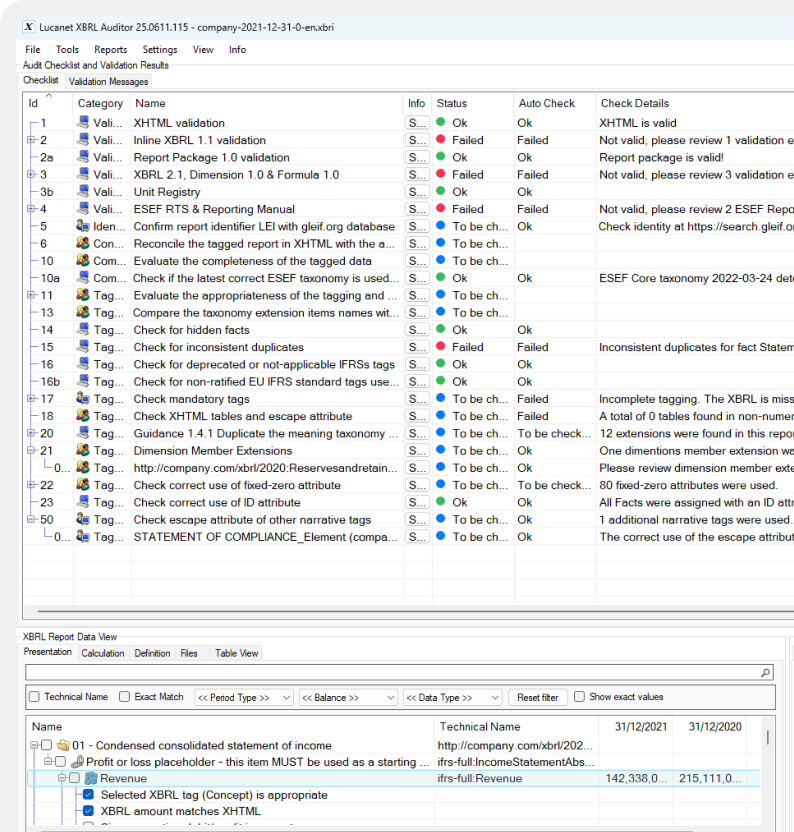This screenshot has width=794, height=832.
Task: Click the folder icon of Condensed consolidated statement
Action: tap(63, 746)
